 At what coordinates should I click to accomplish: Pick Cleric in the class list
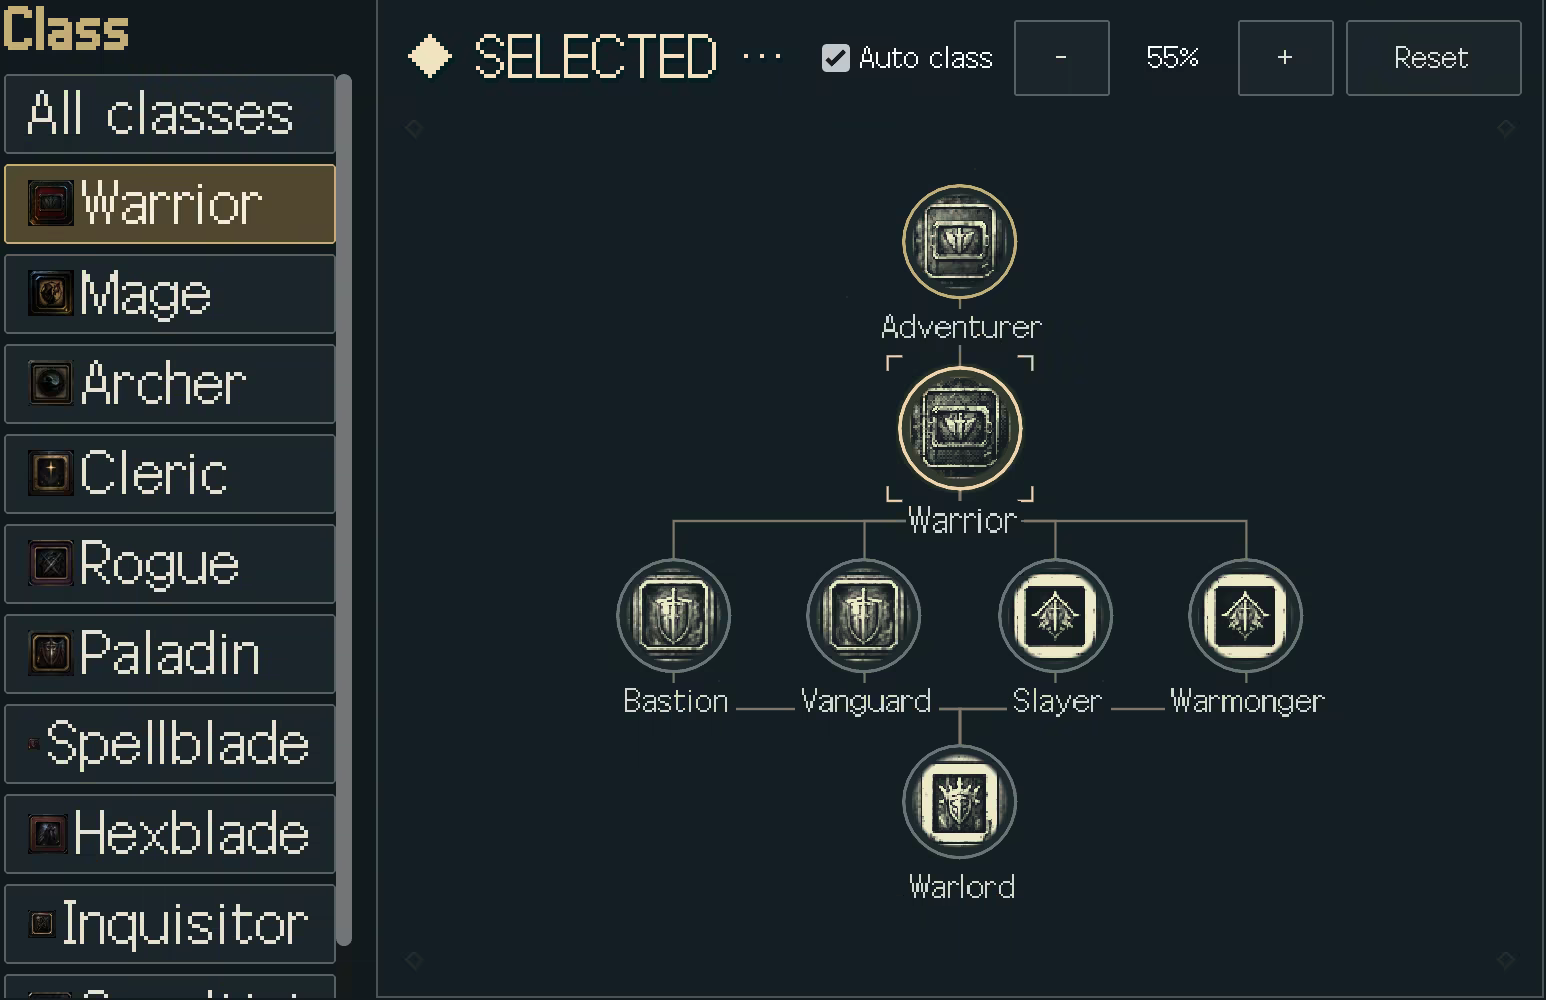pos(170,474)
